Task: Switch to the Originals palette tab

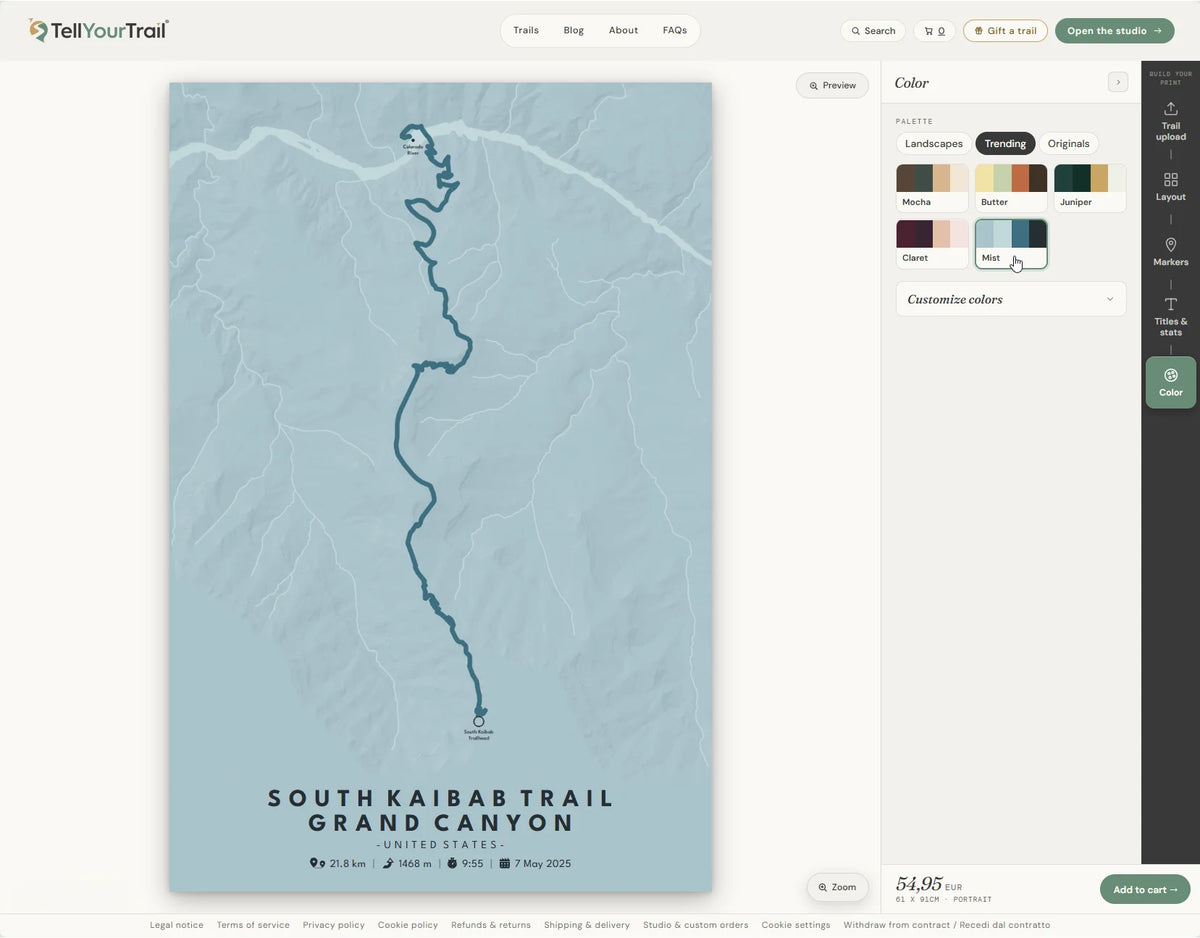Action: [1069, 143]
